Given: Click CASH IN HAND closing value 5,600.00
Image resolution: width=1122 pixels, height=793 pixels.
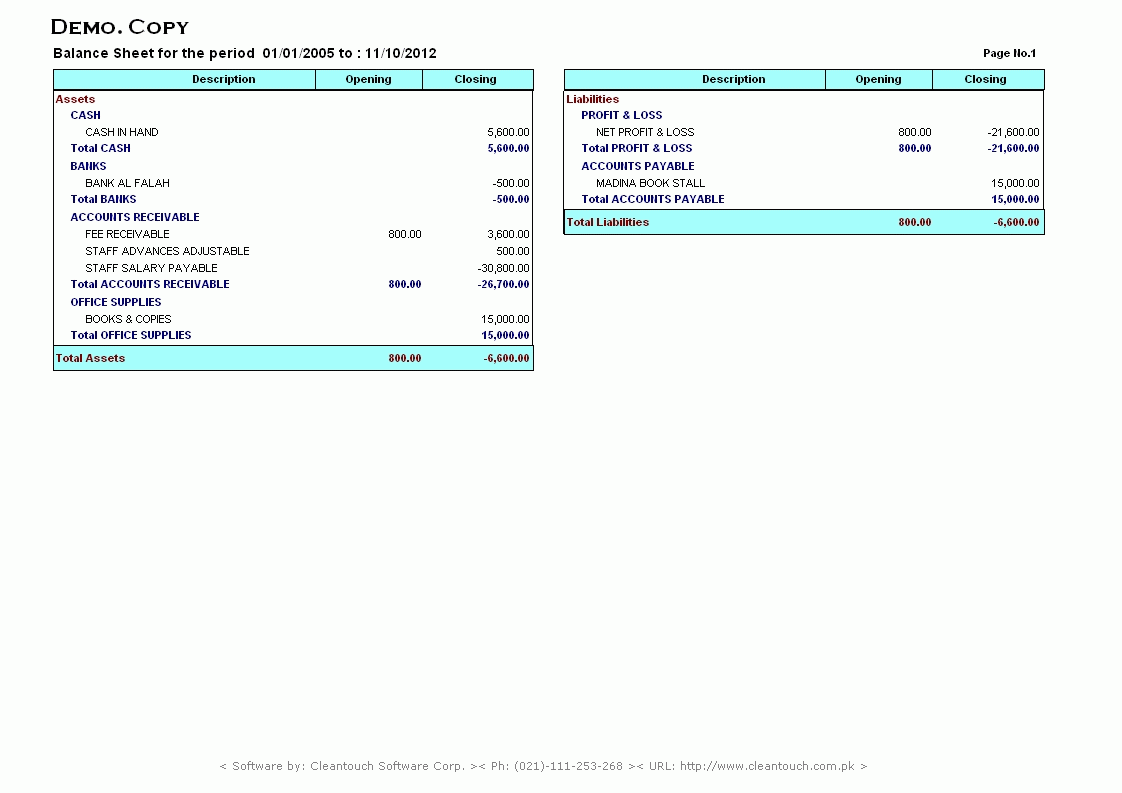Looking at the screenshot, I should [508, 132].
